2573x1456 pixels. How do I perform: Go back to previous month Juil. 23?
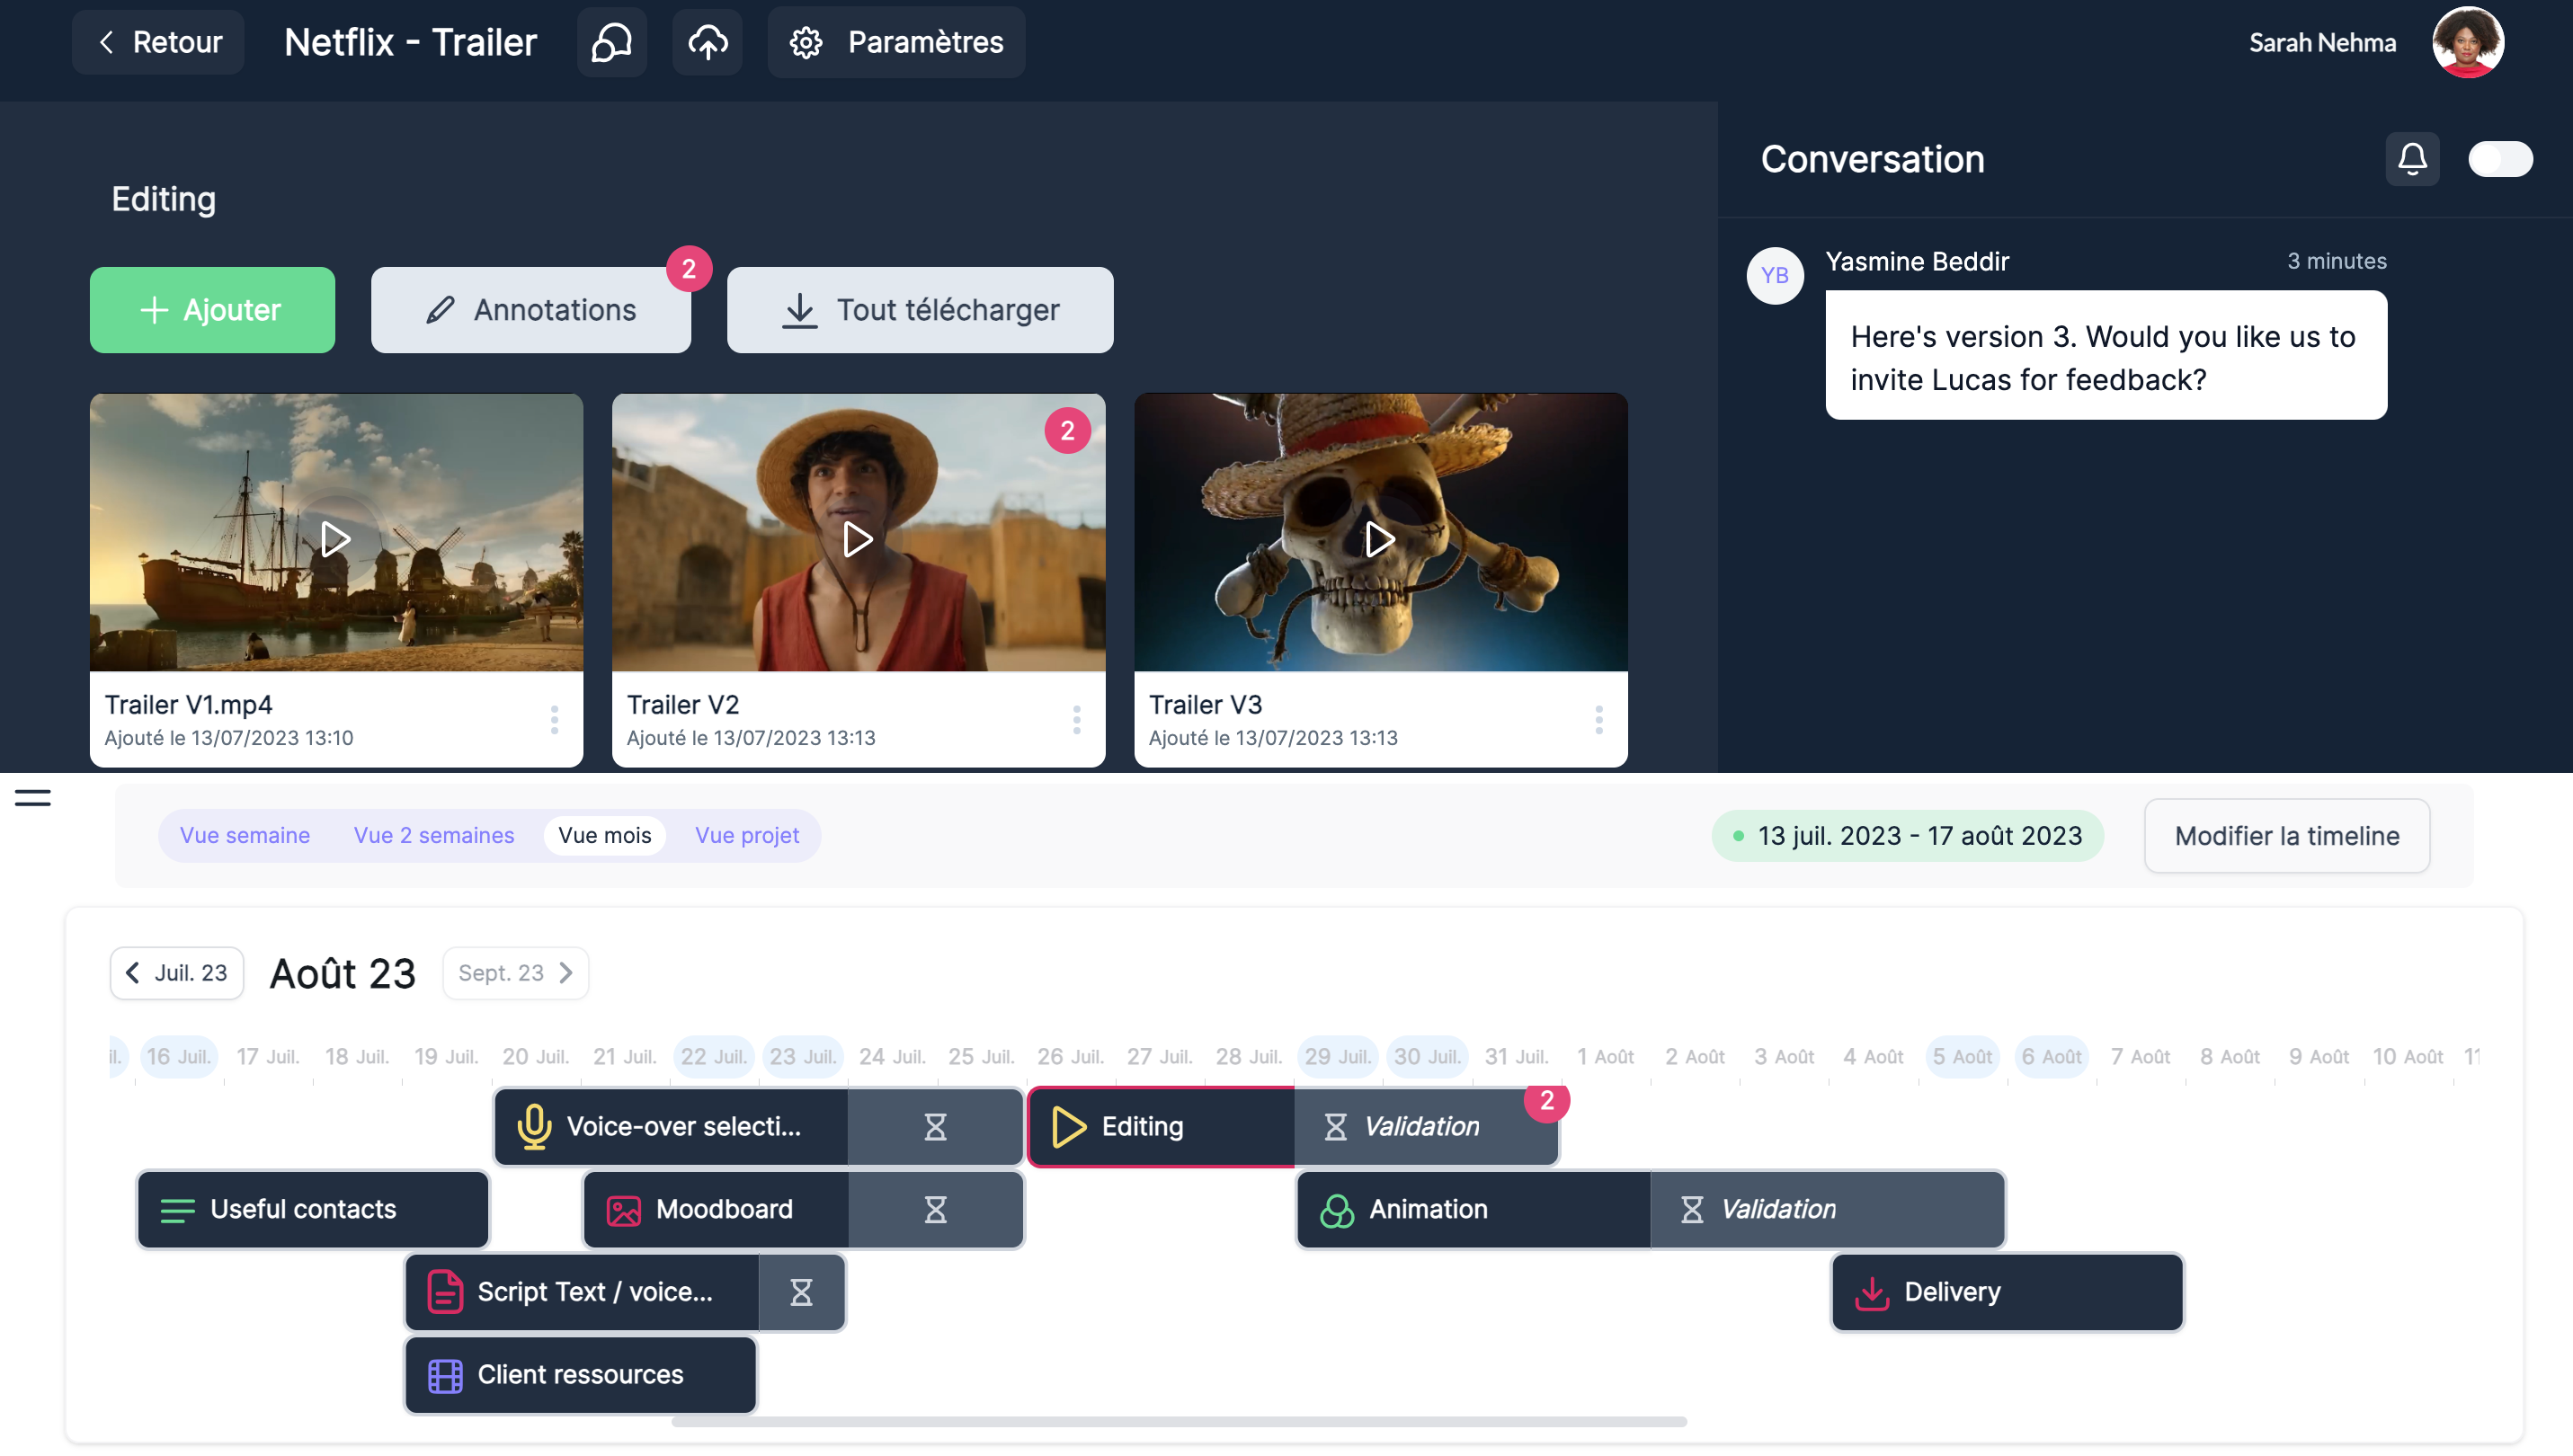177,973
